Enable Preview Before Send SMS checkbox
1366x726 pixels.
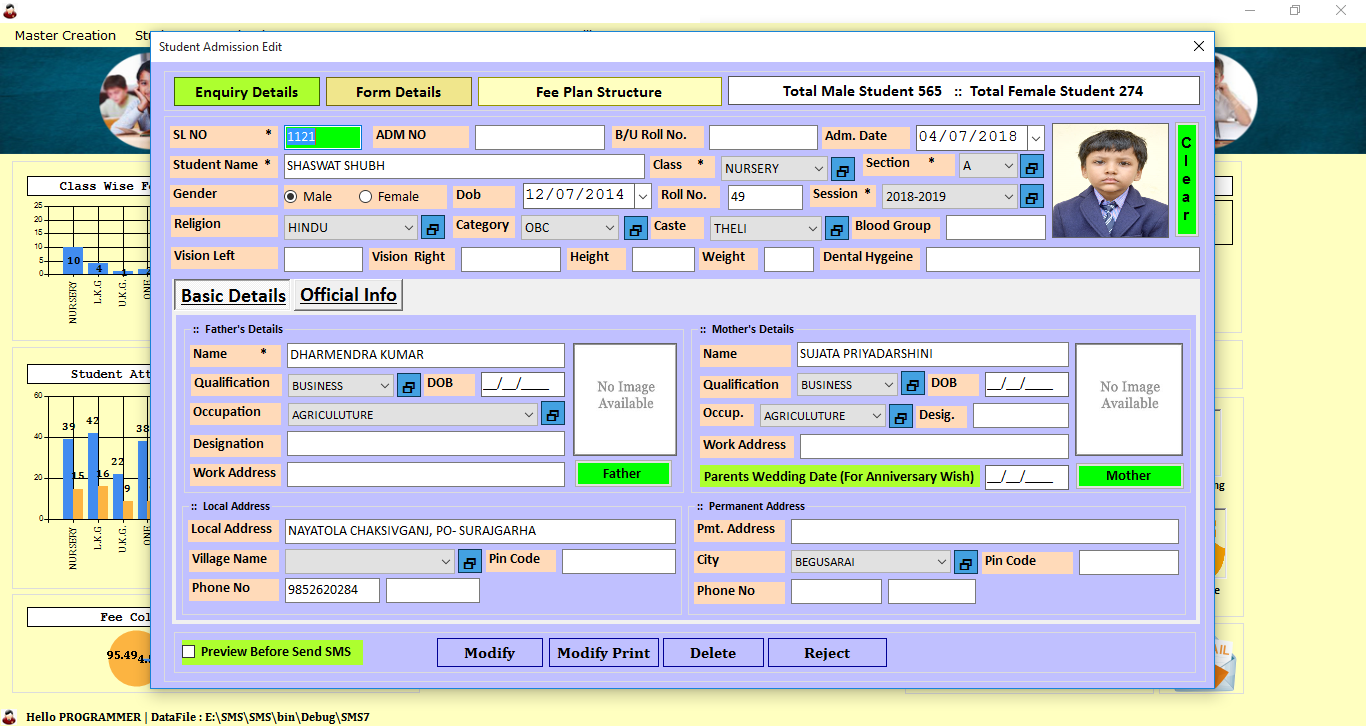(x=189, y=652)
